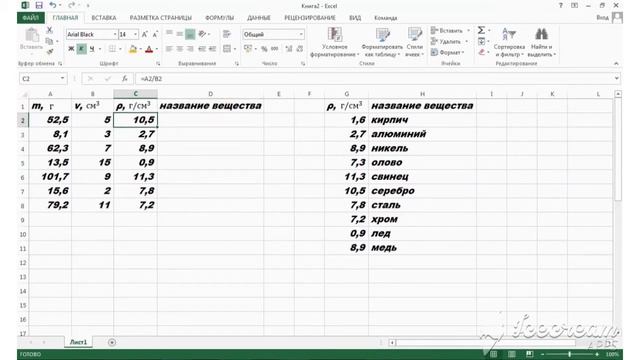Save the workbook from the quick access toolbar
Screen dimensions: 640x360
pyautogui.click(x=39, y=5)
